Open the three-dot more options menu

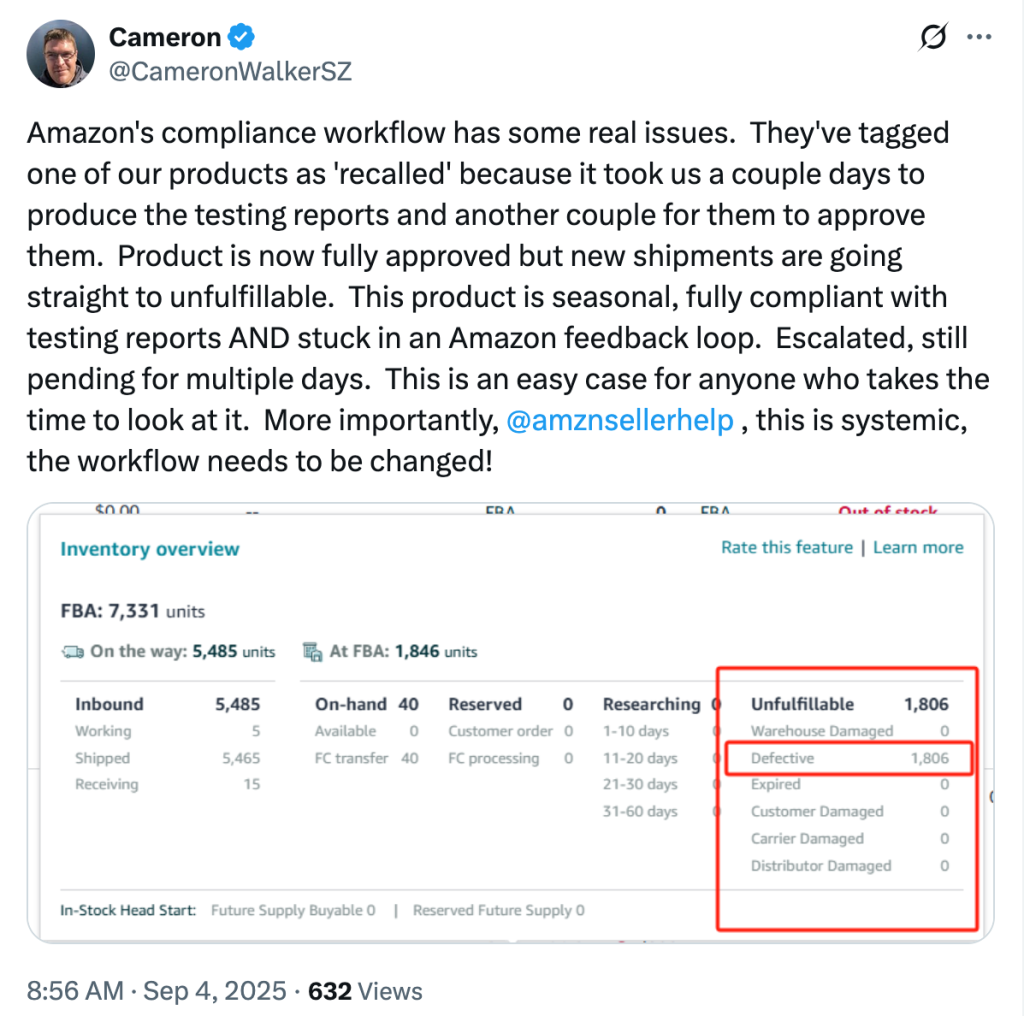pos(979,37)
